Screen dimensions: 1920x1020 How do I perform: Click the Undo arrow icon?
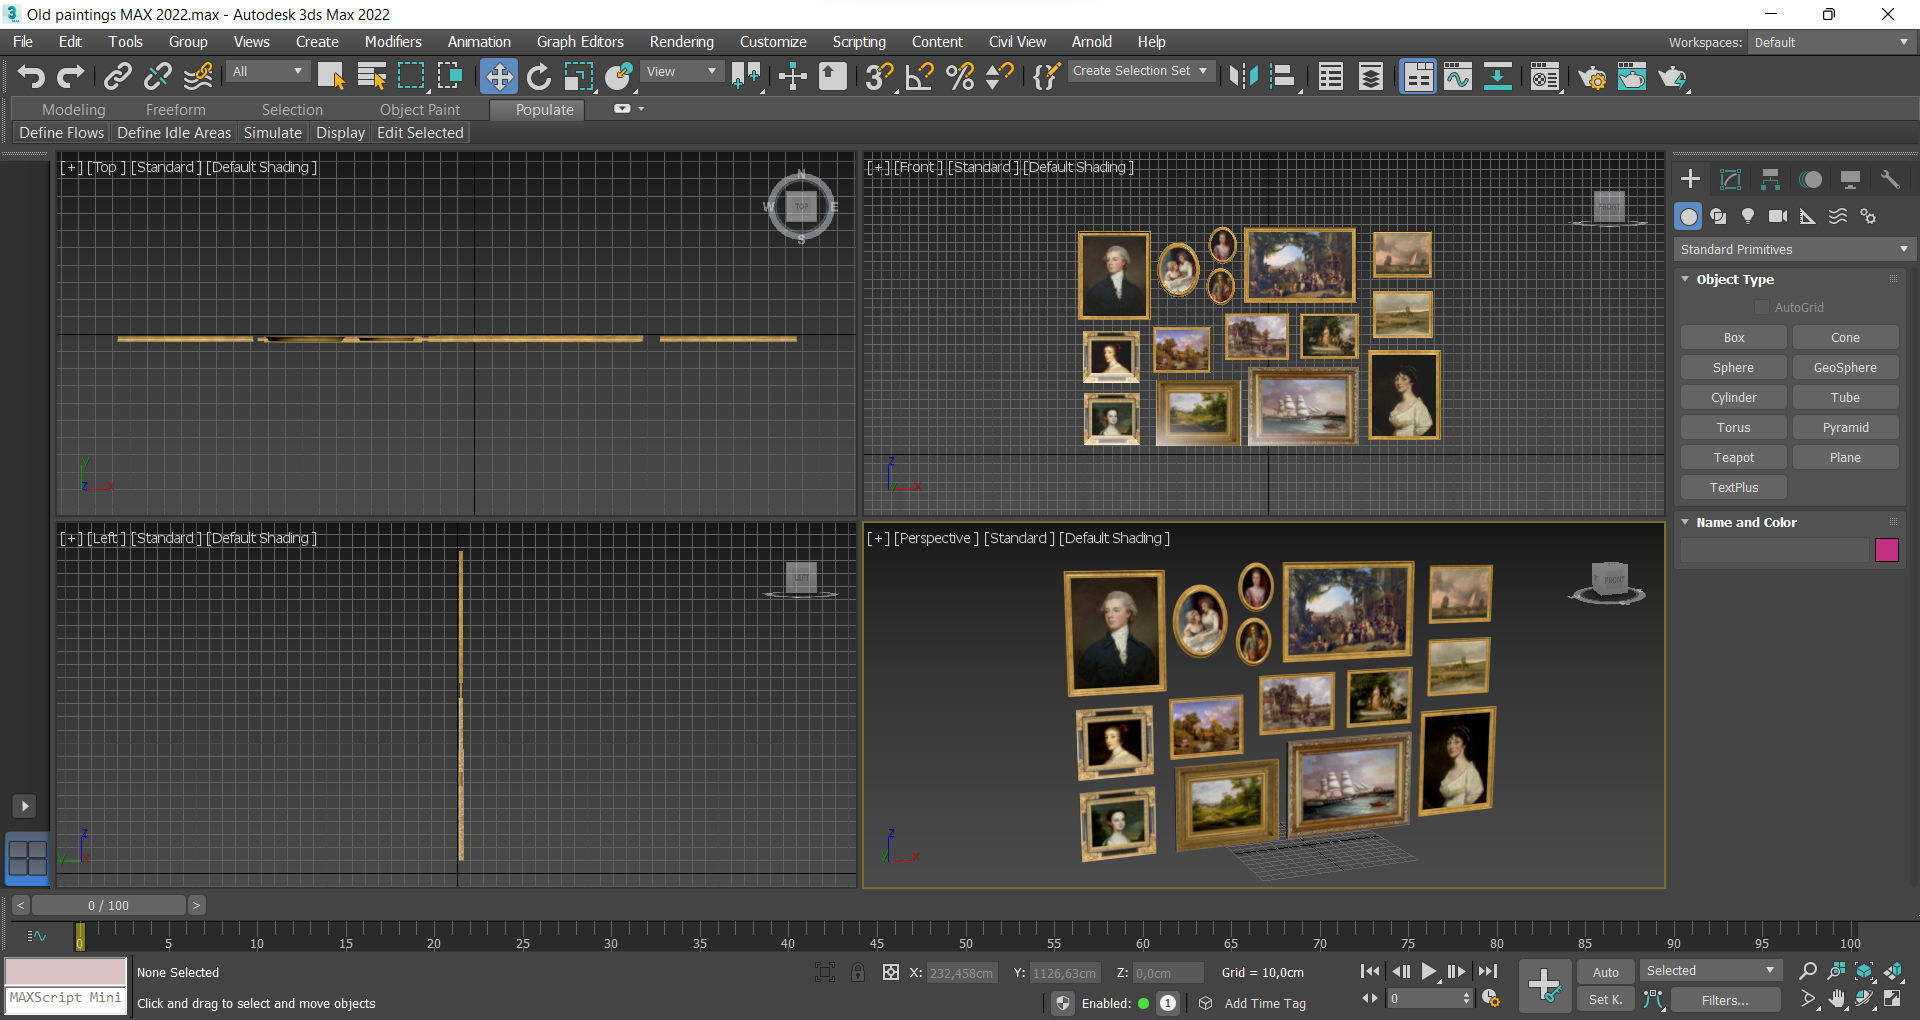(31, 77)
